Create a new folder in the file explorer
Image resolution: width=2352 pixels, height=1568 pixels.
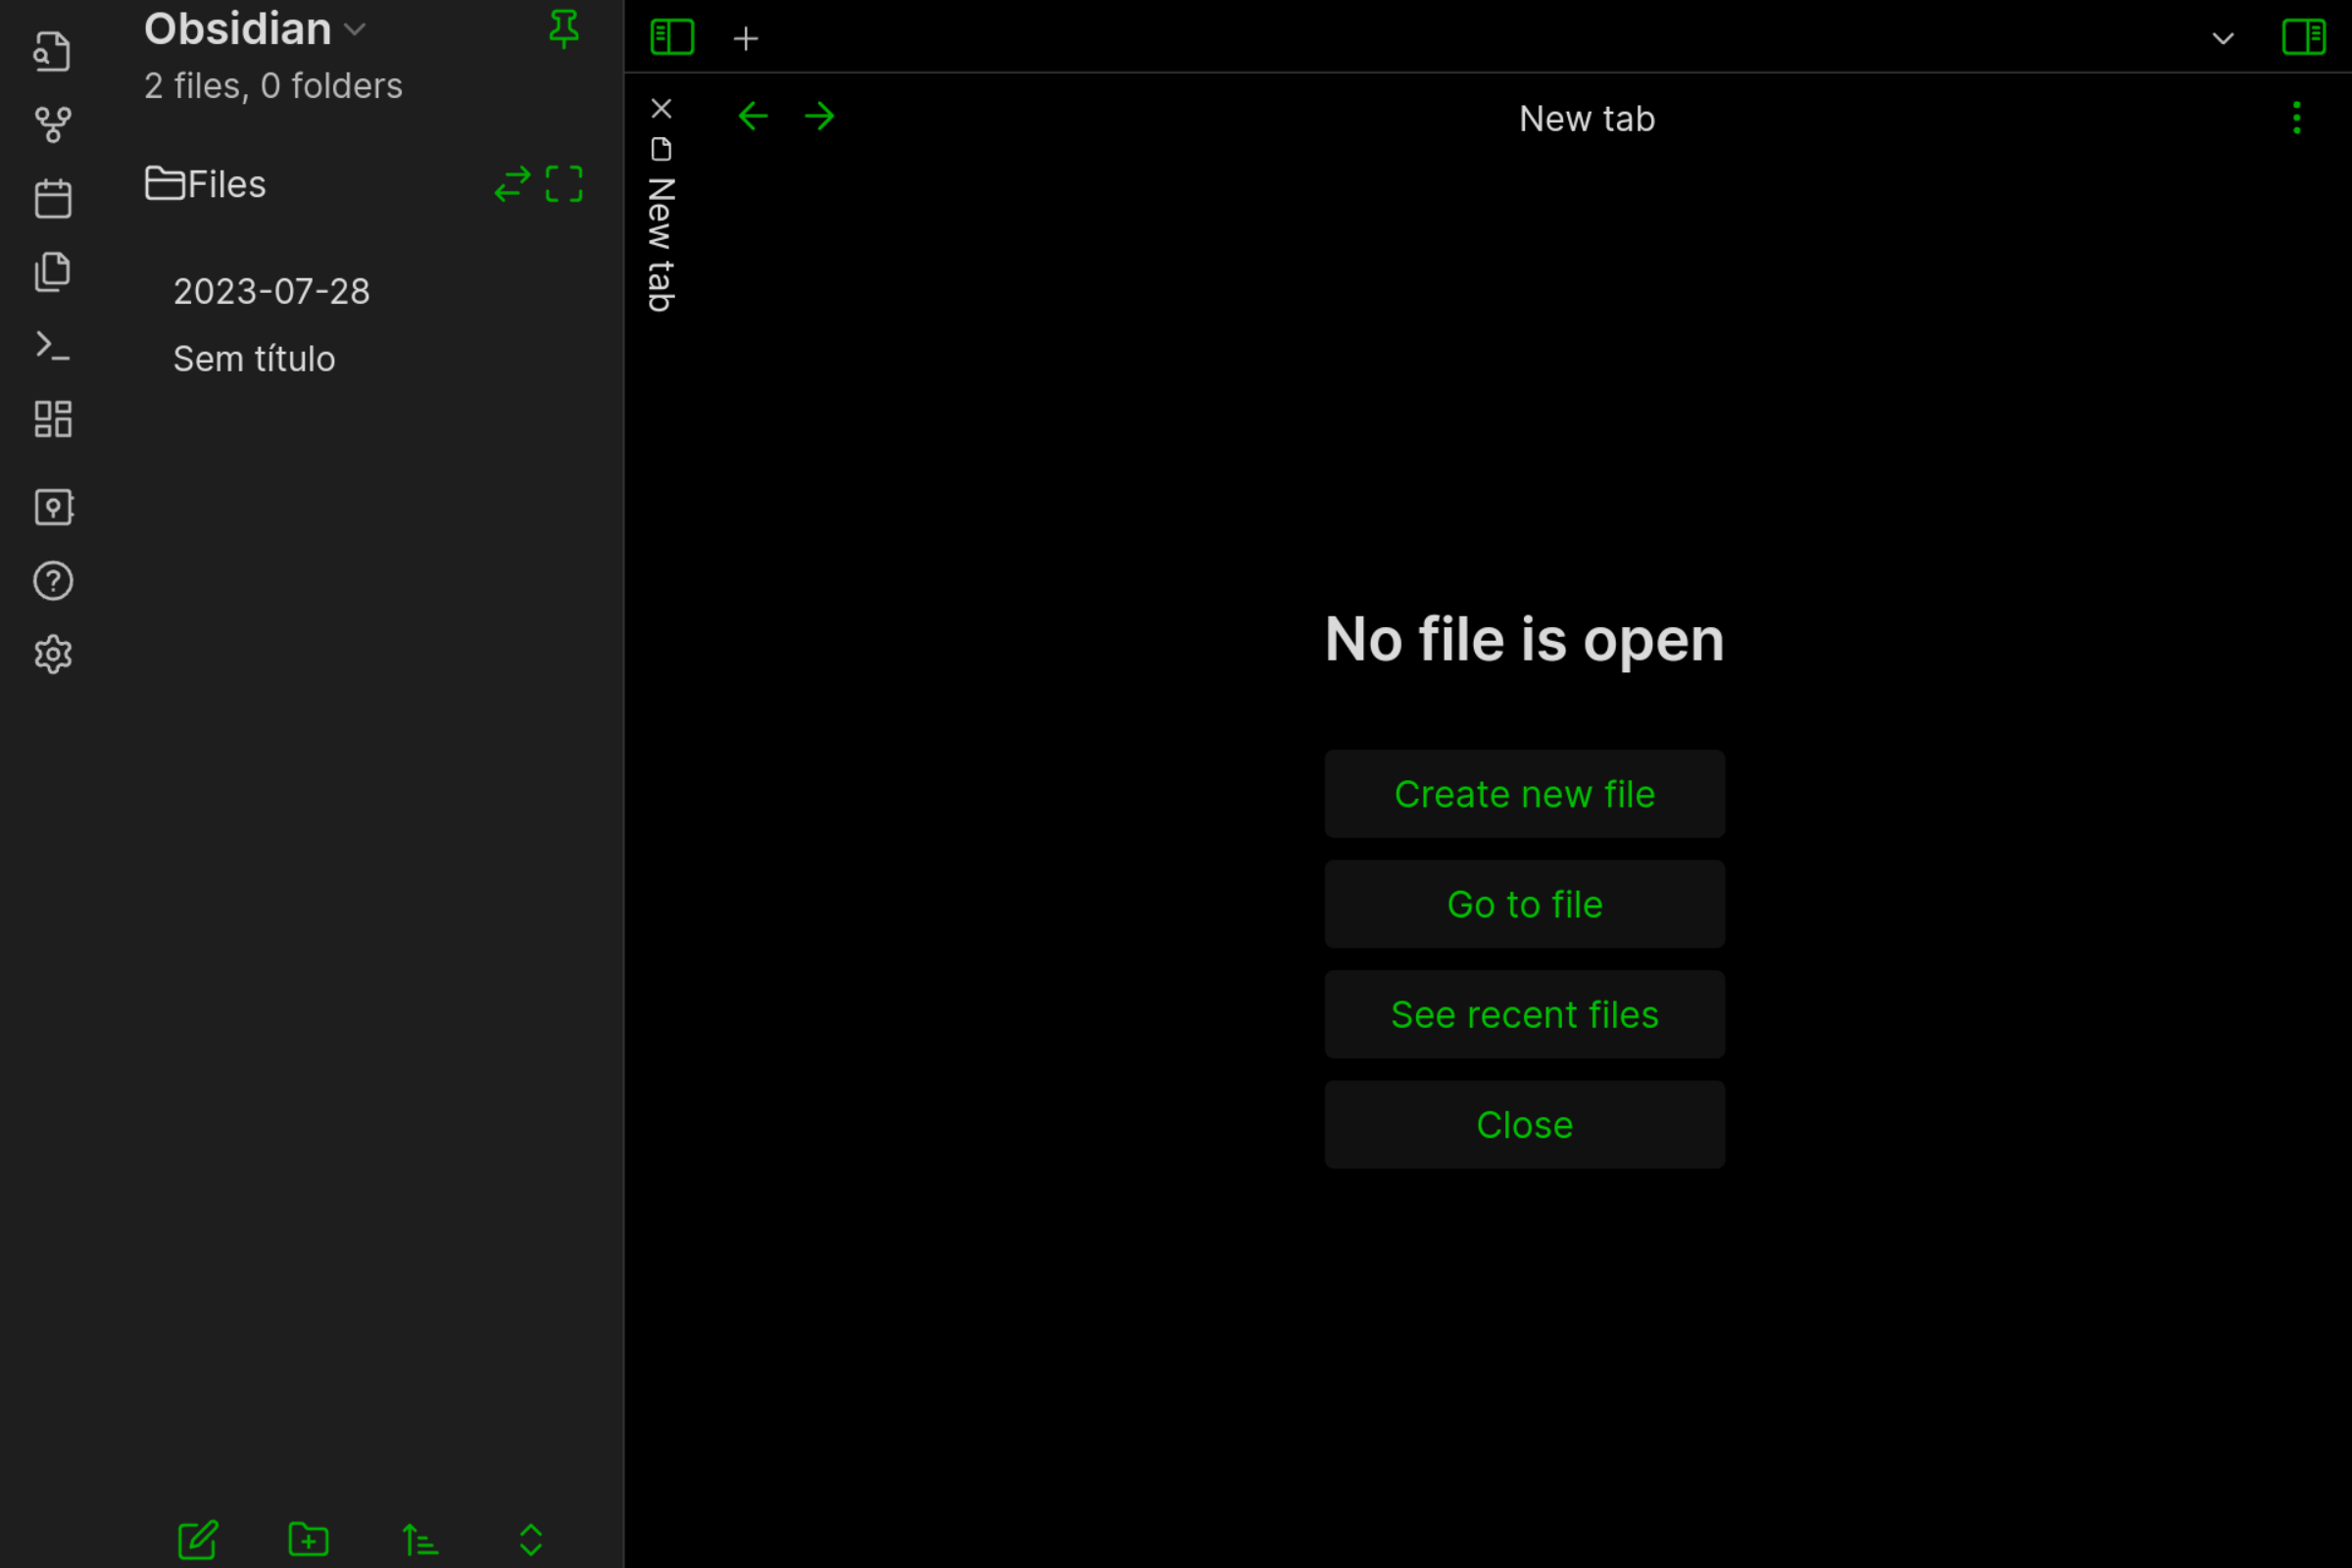point(308,1540)
